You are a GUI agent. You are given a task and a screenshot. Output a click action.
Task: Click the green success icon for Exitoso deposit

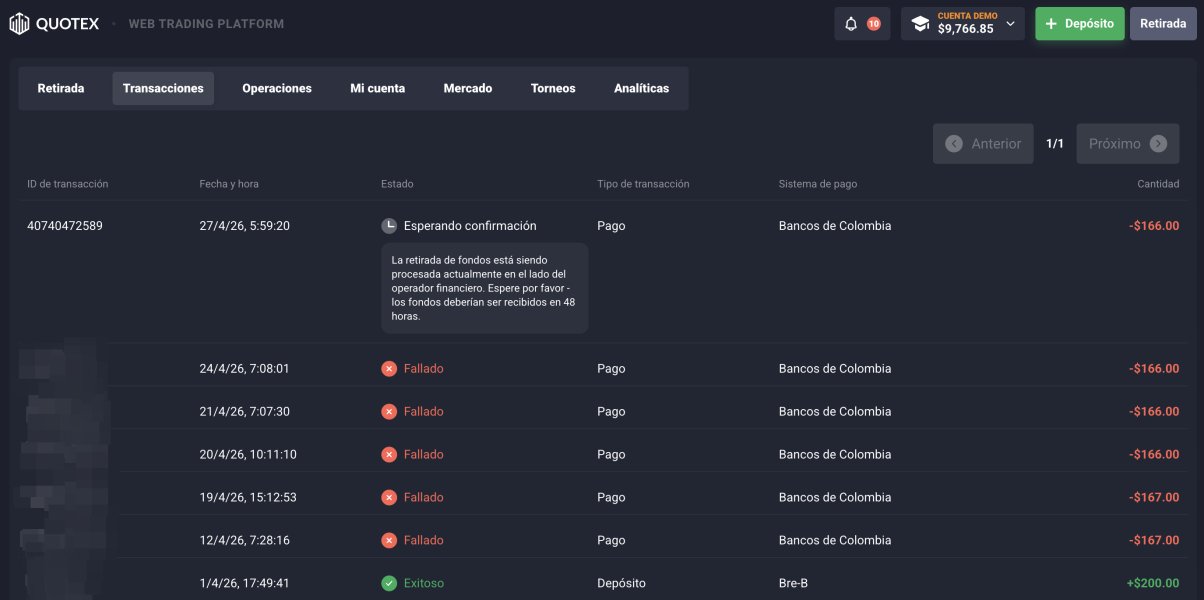[389, 583]
